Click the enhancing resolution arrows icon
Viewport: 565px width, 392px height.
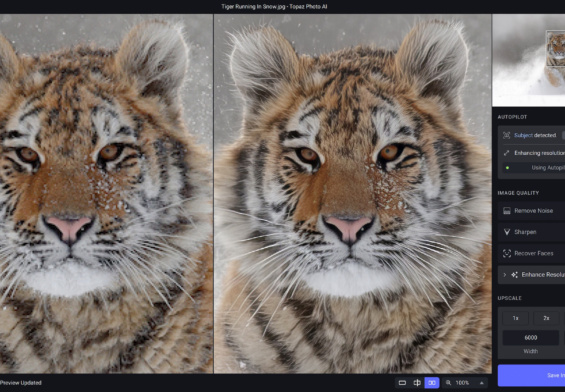[507, 153]
